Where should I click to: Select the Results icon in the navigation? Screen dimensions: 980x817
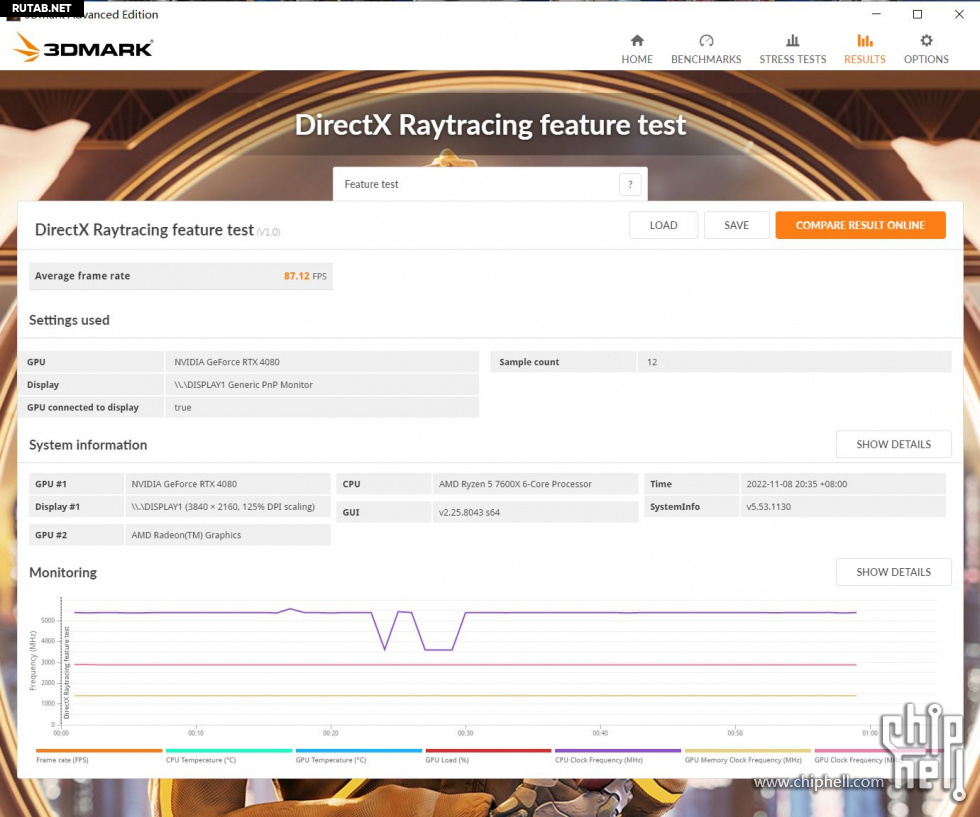[864, 41]
